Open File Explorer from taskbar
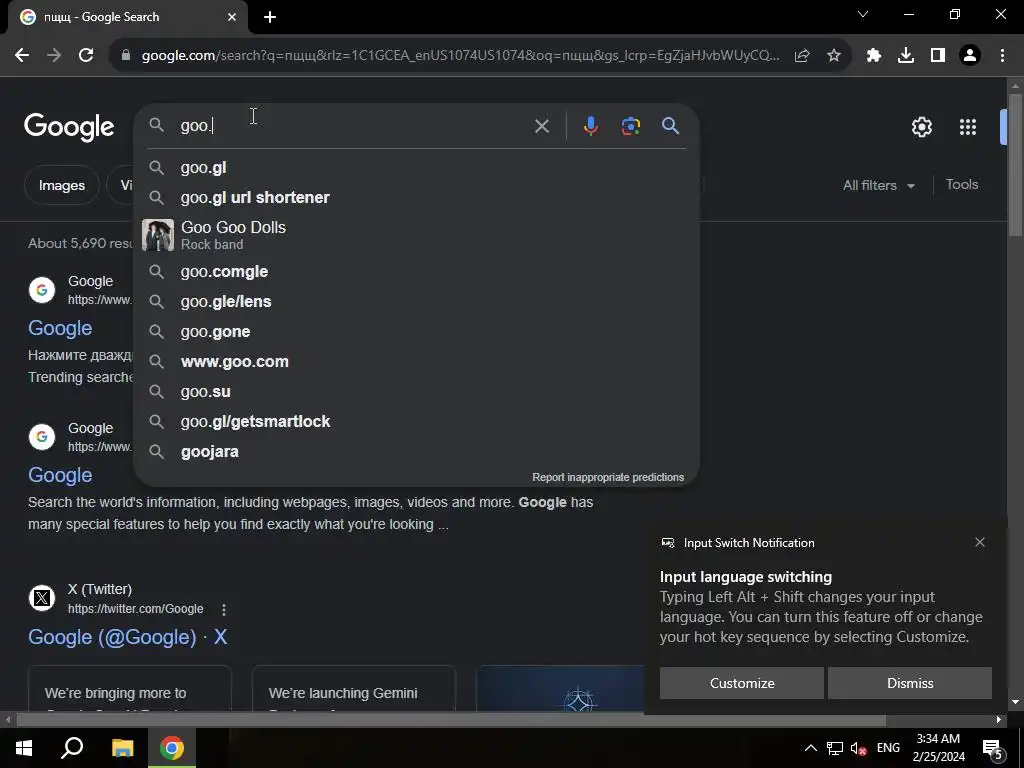This screenshot has height=768, width=1024. (122, 748)
